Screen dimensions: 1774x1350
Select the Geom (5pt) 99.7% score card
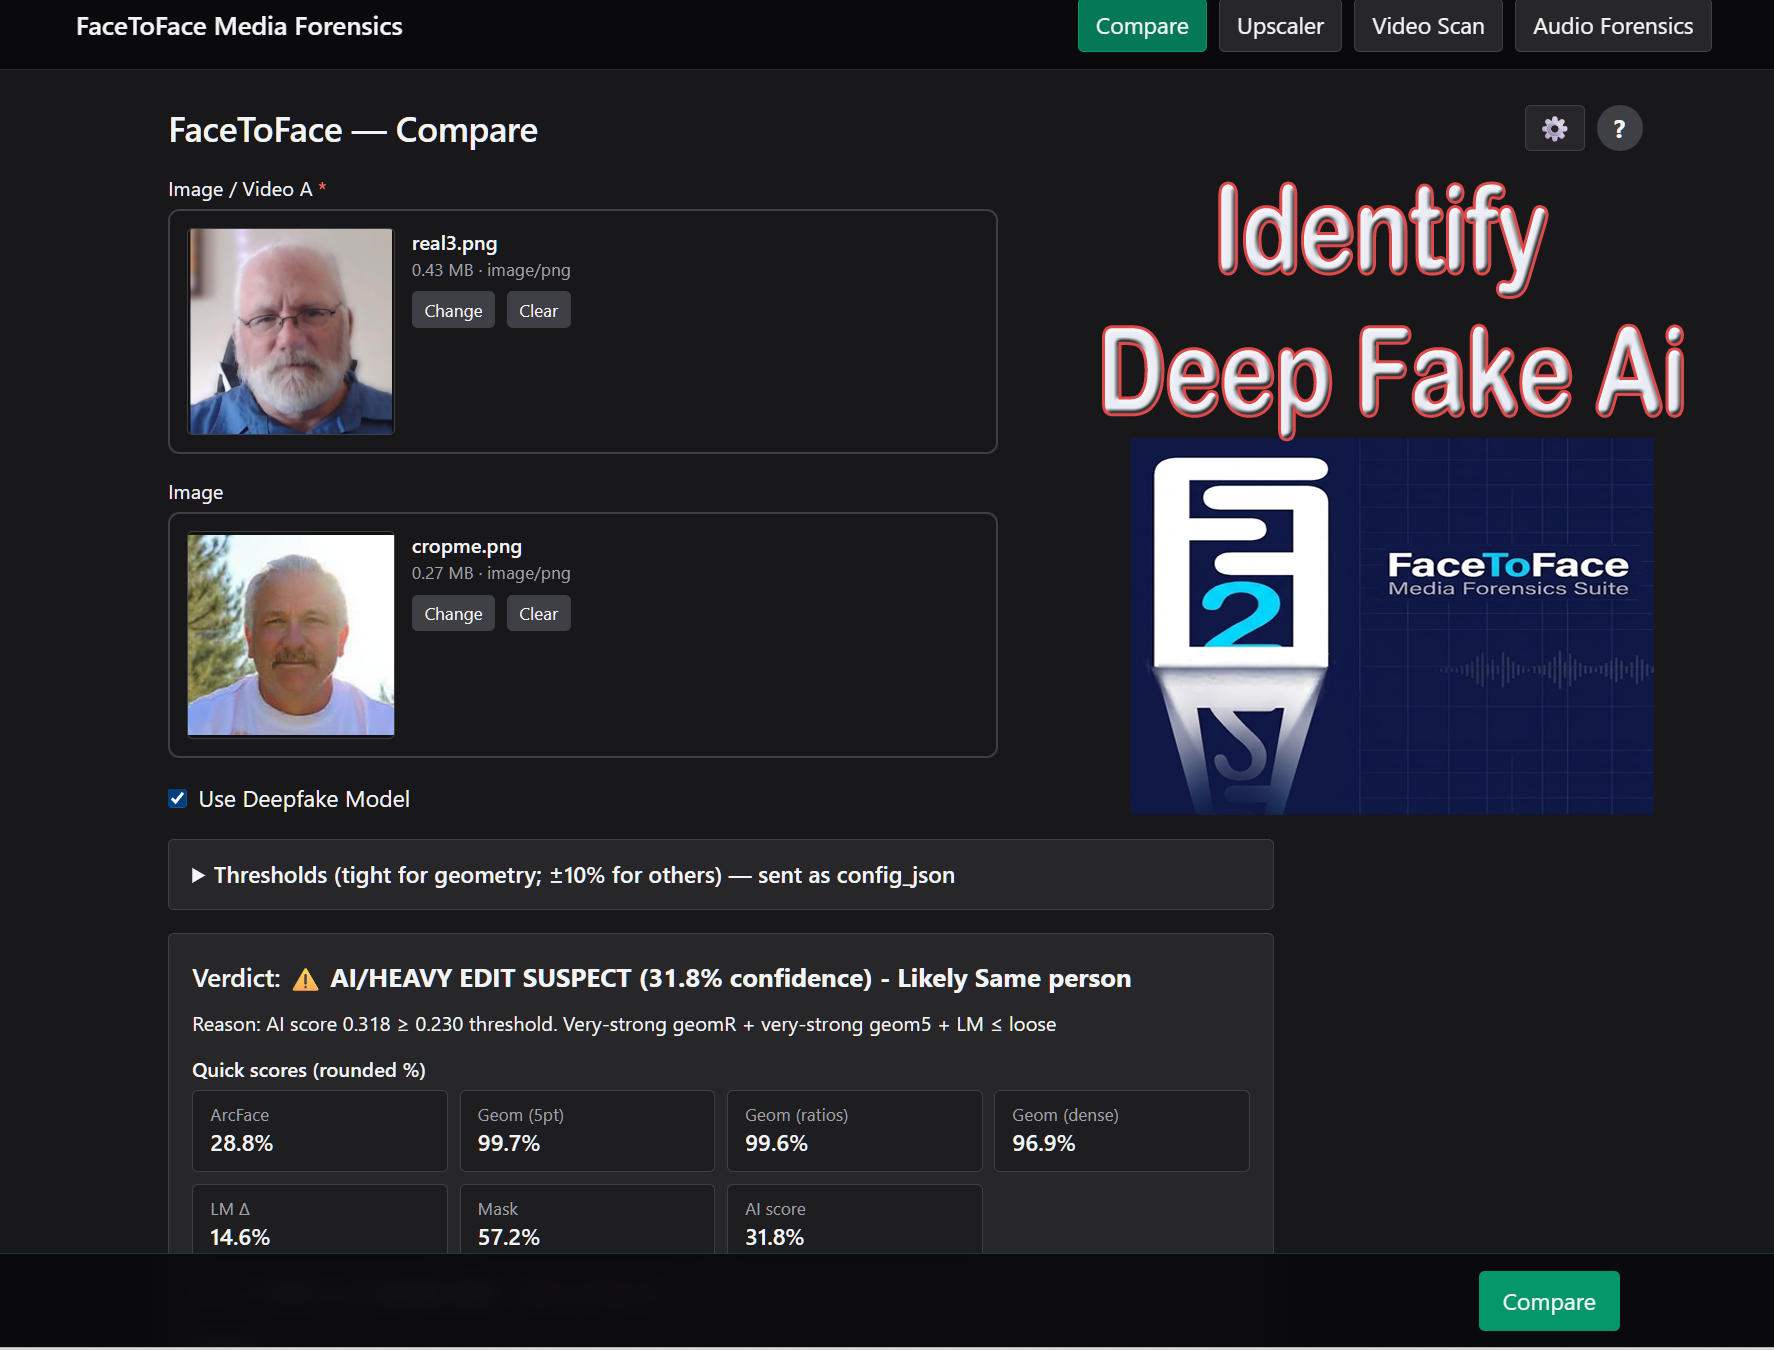pyautogui.click(x=587, y=1131)
